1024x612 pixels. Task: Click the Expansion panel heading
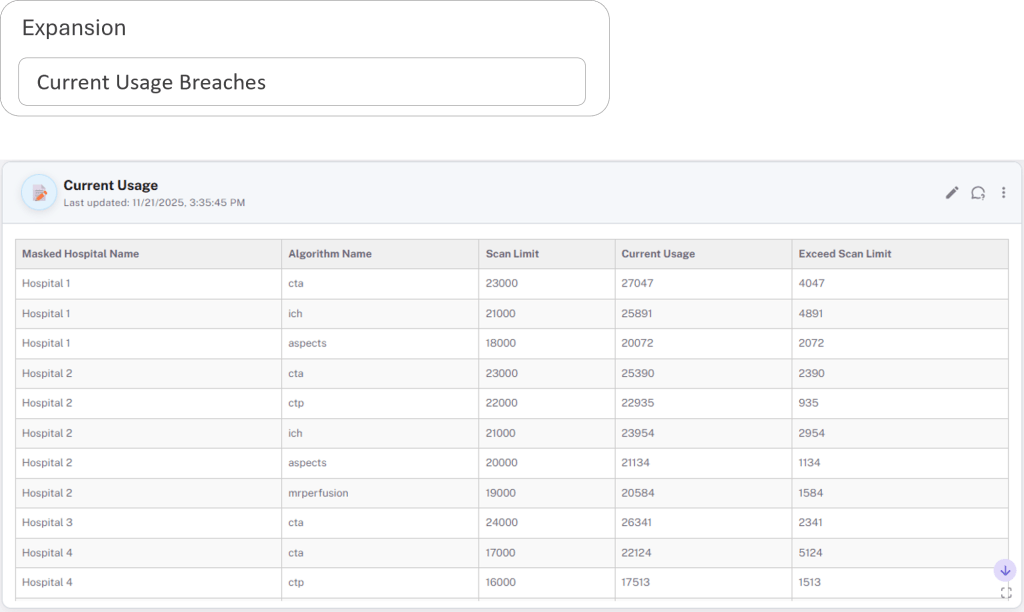pos(74,29)
